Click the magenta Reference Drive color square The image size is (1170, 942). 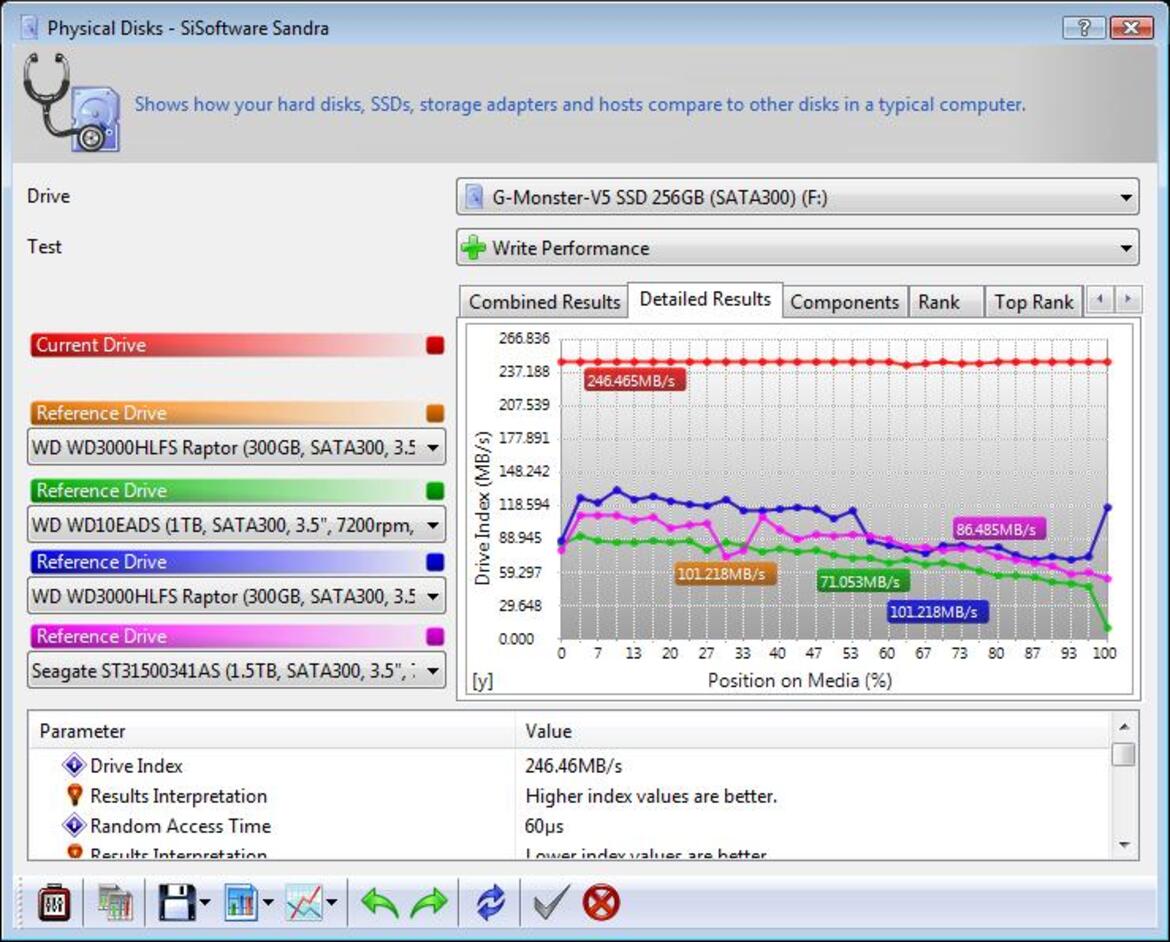[x=435, y=636]
